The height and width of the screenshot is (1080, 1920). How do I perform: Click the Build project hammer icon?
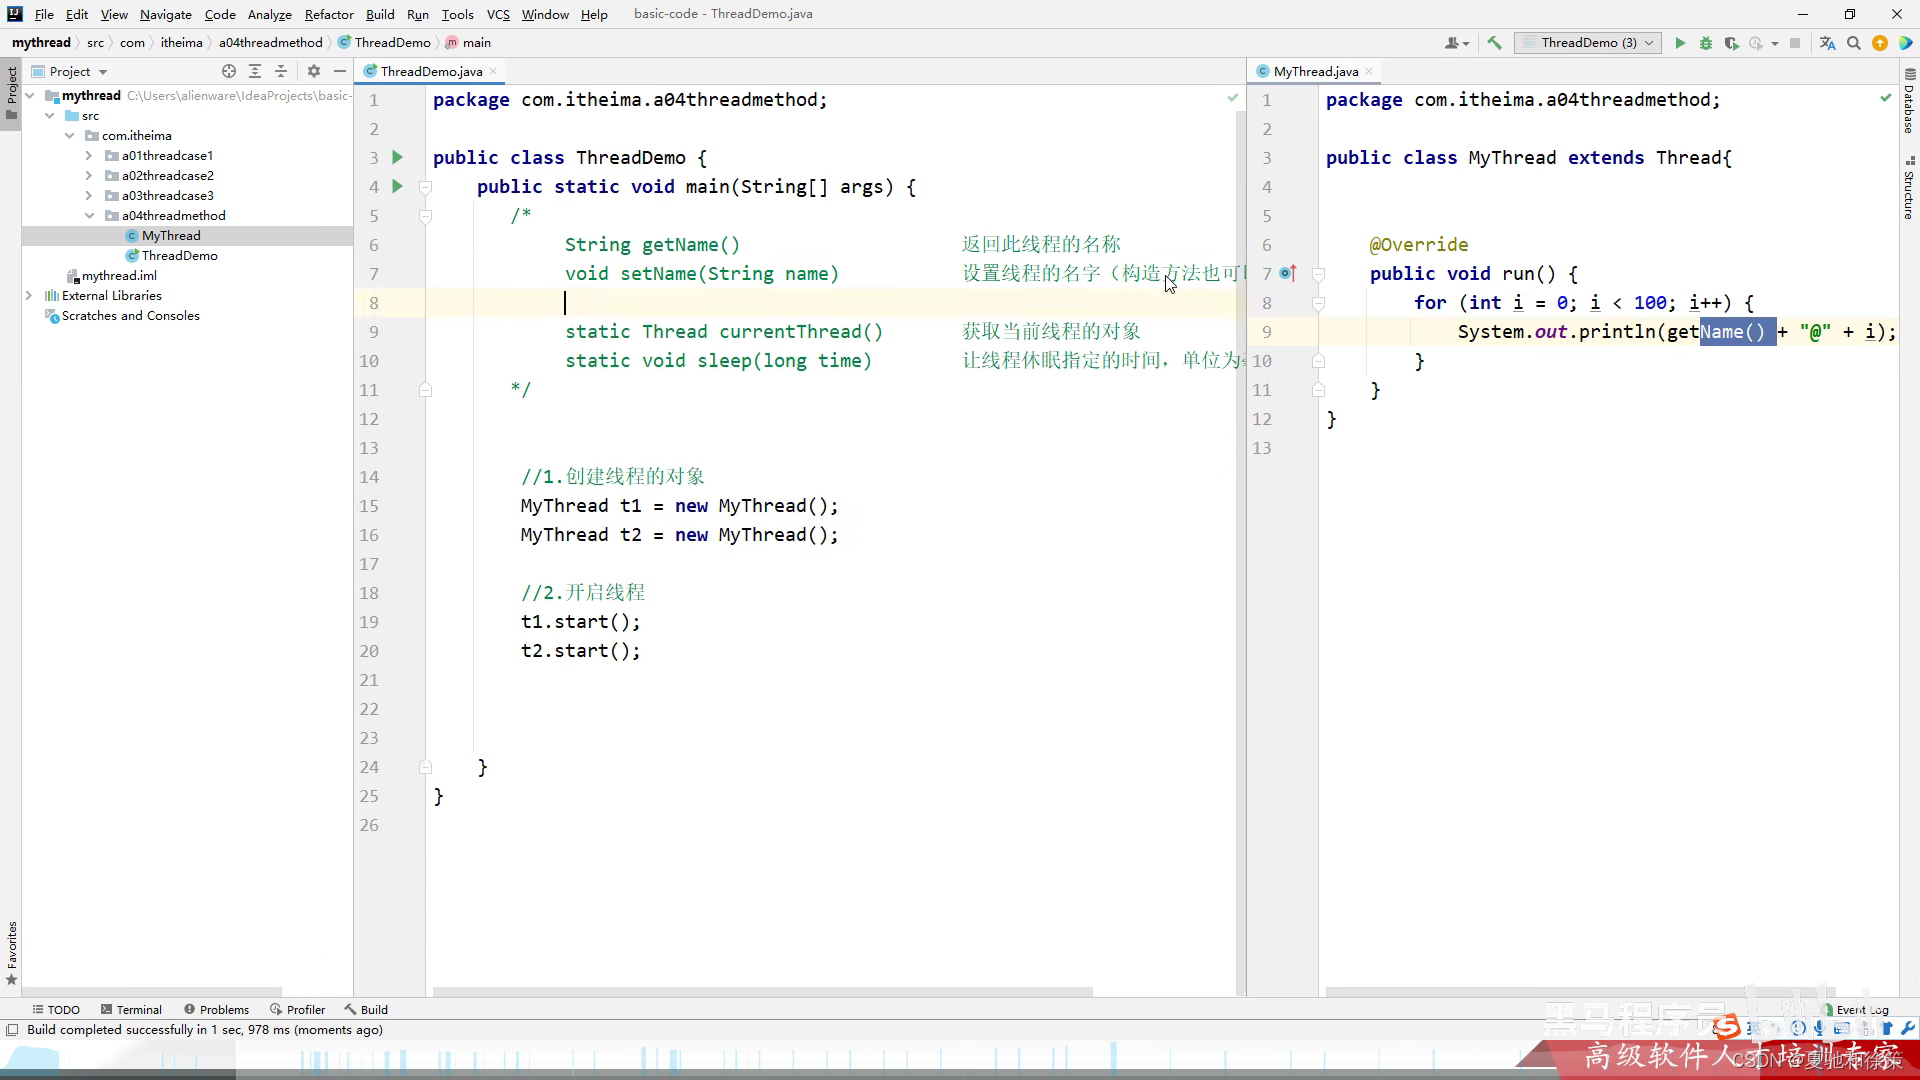[x=1494, y=43]
